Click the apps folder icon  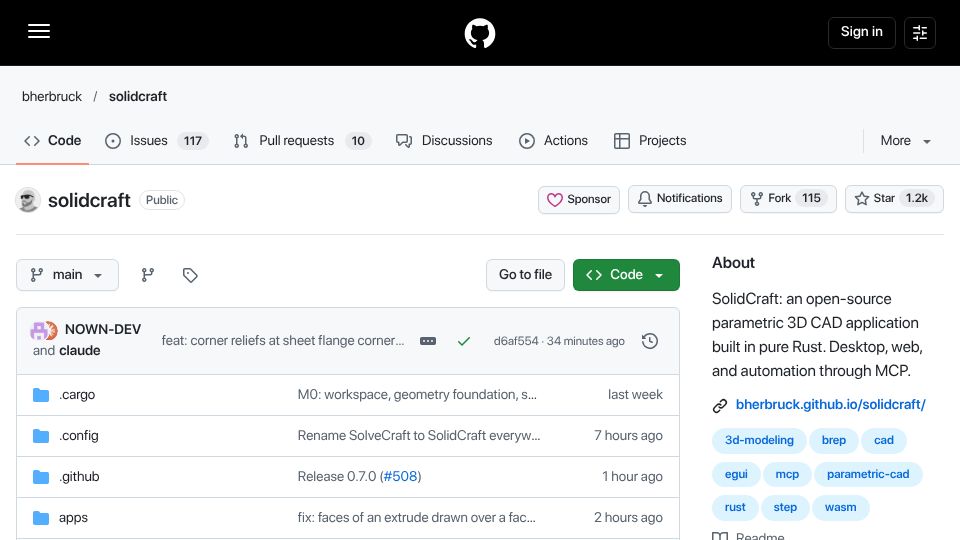tap(41, 518)
